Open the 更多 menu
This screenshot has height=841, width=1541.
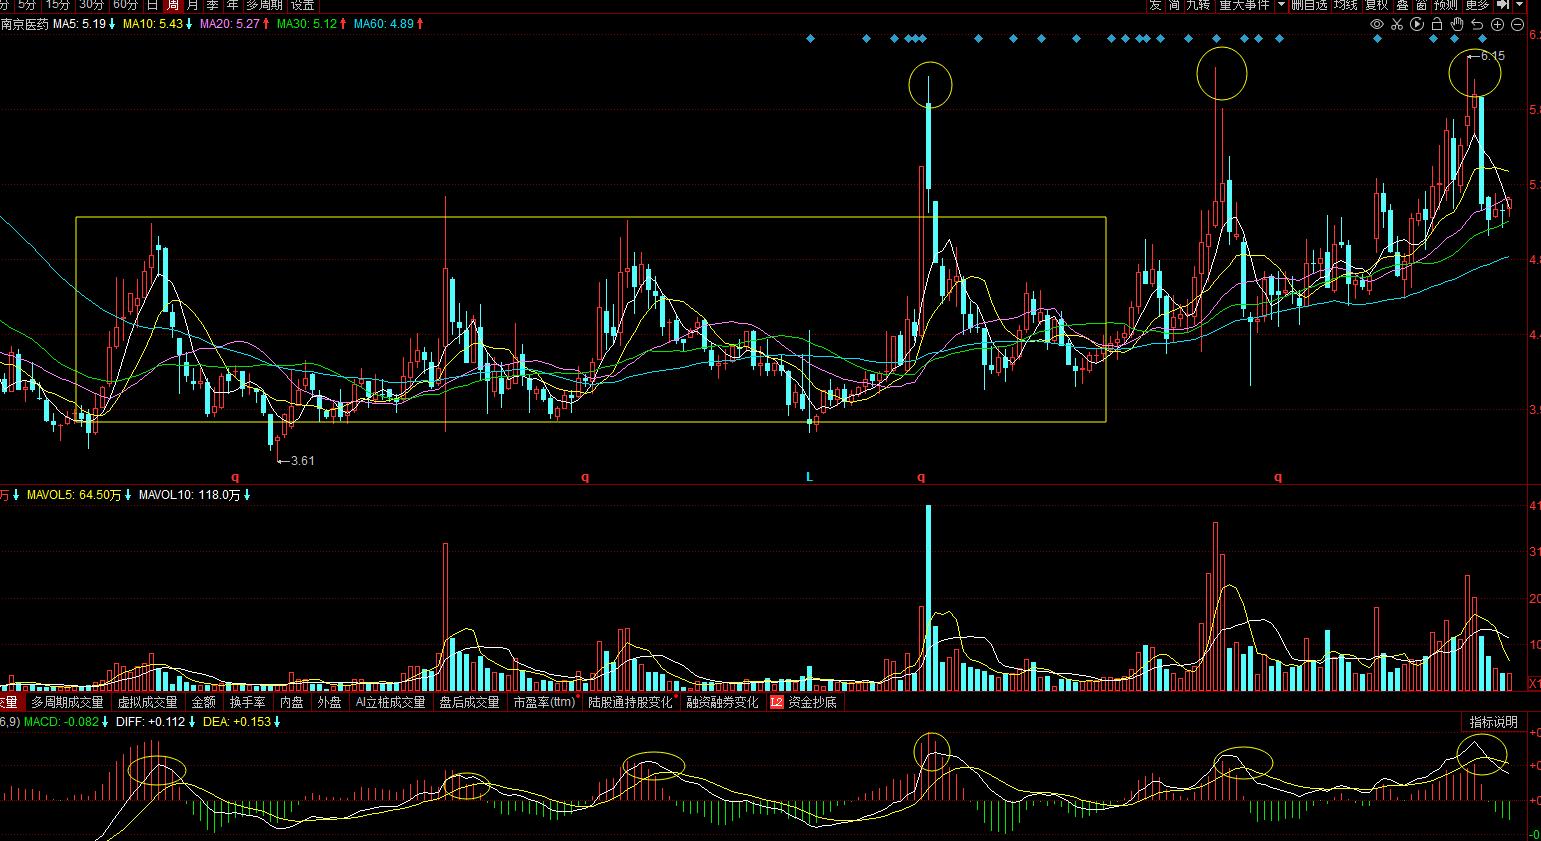[1476, 5]
